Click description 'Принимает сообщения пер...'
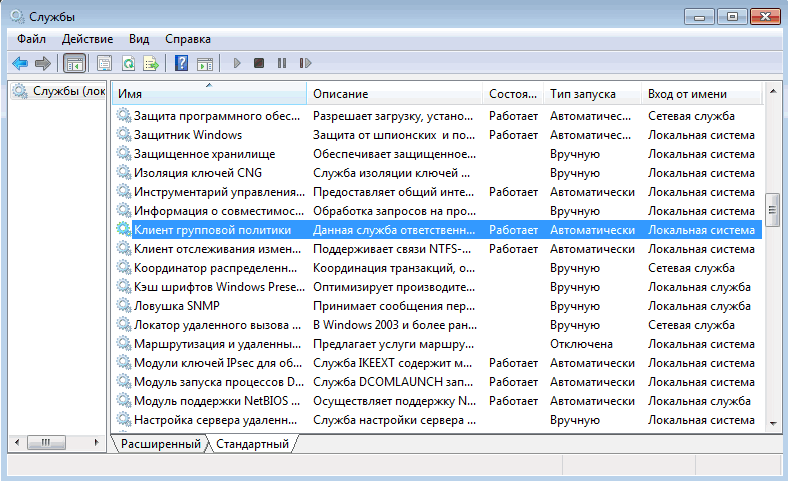The image size is (788, 481). click(393, 306)
